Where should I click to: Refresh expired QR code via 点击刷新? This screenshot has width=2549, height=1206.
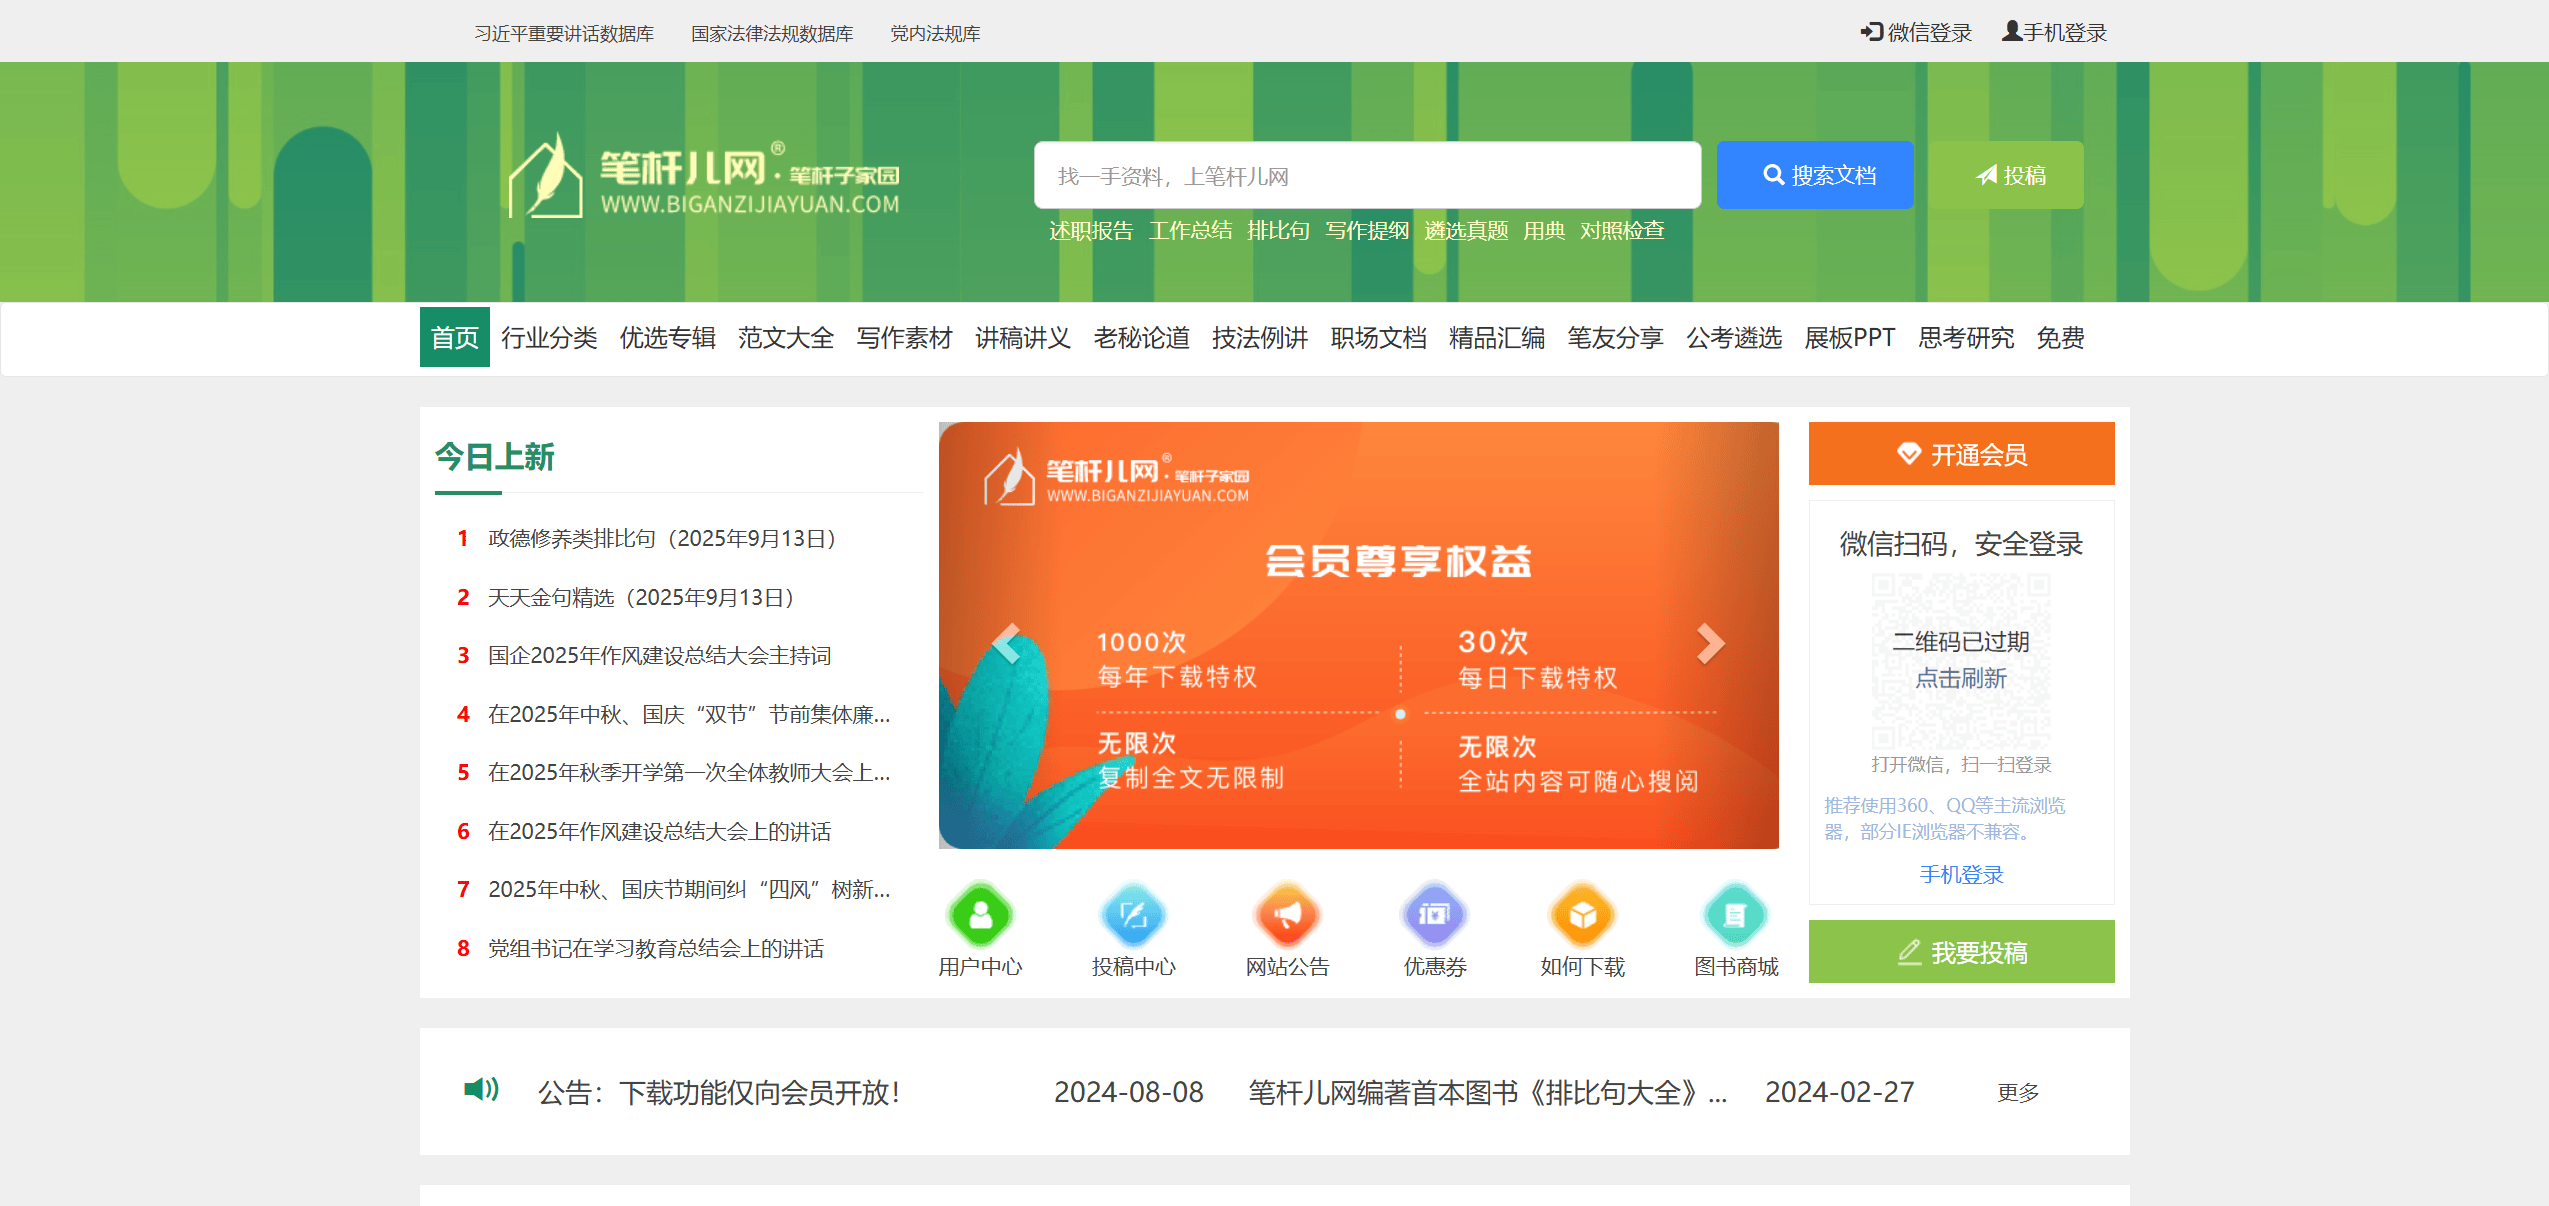tap(1960, 678)
